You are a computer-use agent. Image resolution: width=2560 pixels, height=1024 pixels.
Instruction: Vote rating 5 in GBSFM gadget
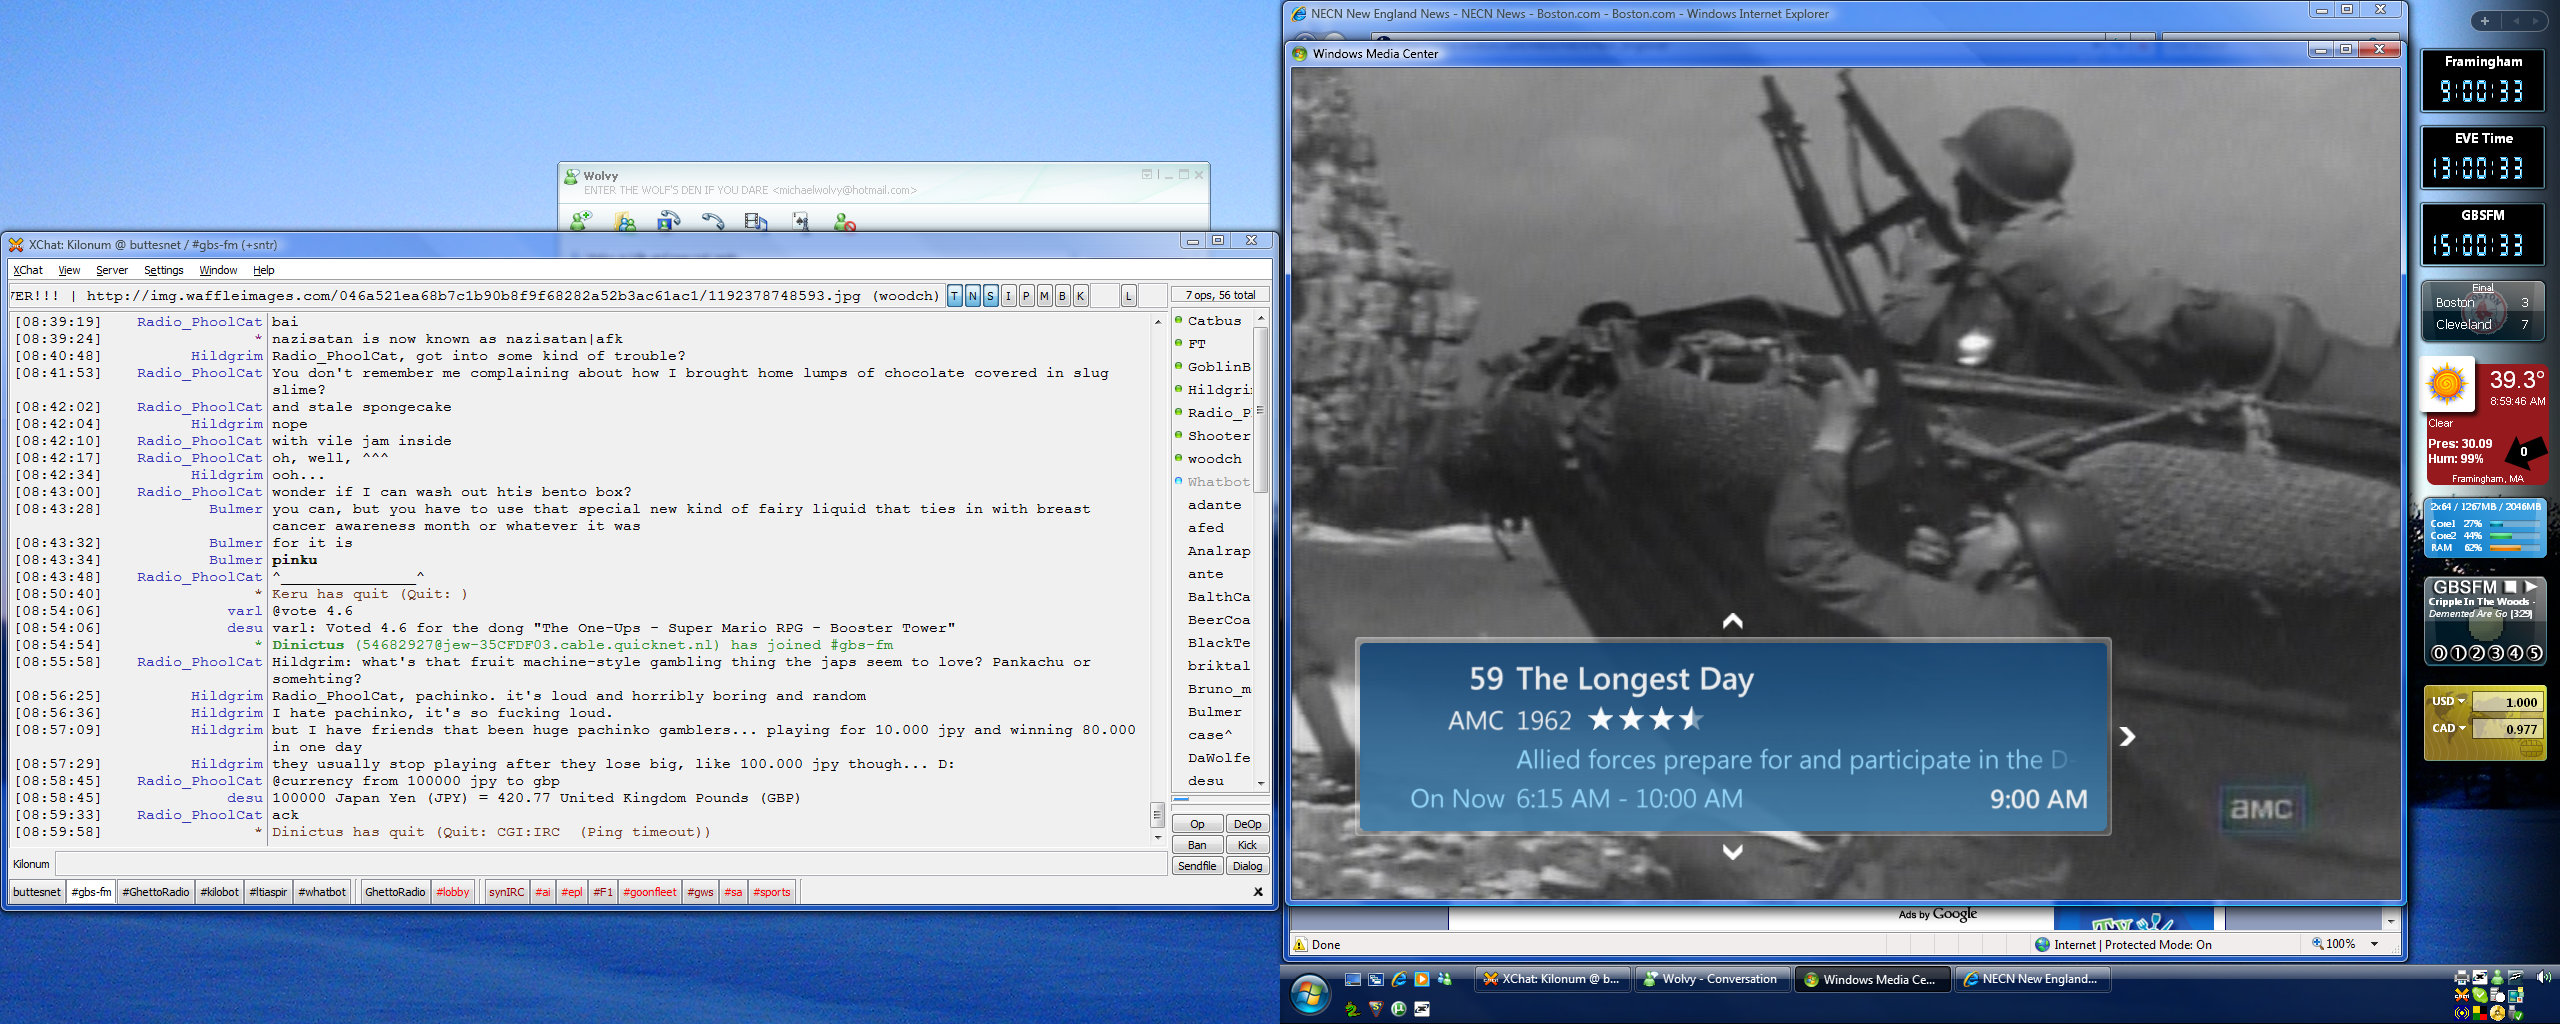point(2534,653)
